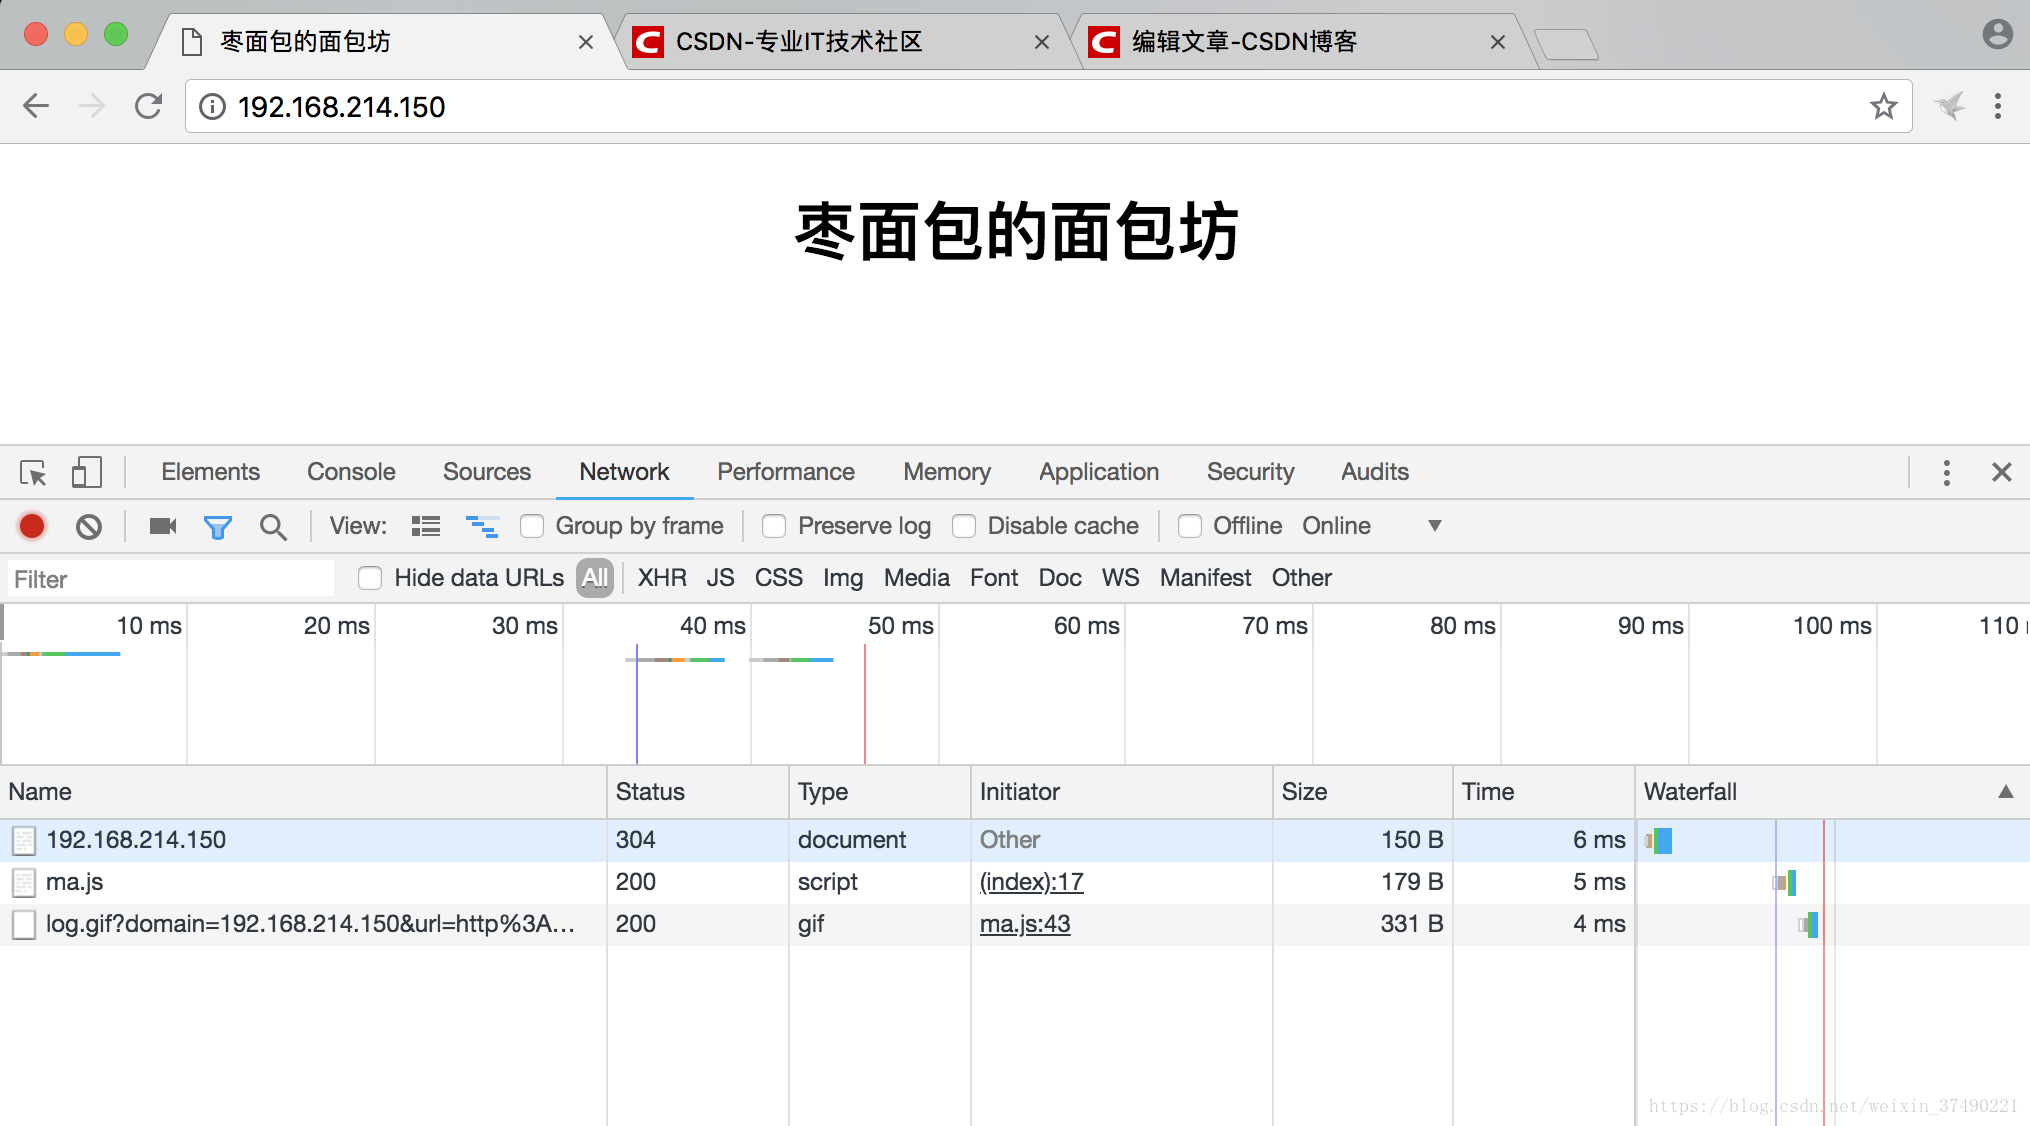Image resolution: width=2030 pixels, height=1126 pixels.
Task: Close the 编辑文章-CSDN博客 tab
Action: tap(1498, 42)
